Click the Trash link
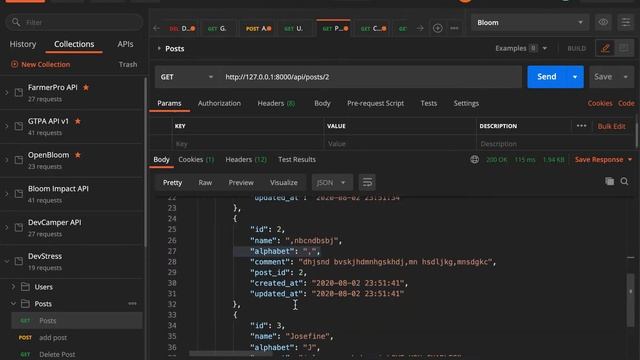Screen dimensions: 640x360 (128, 64)
